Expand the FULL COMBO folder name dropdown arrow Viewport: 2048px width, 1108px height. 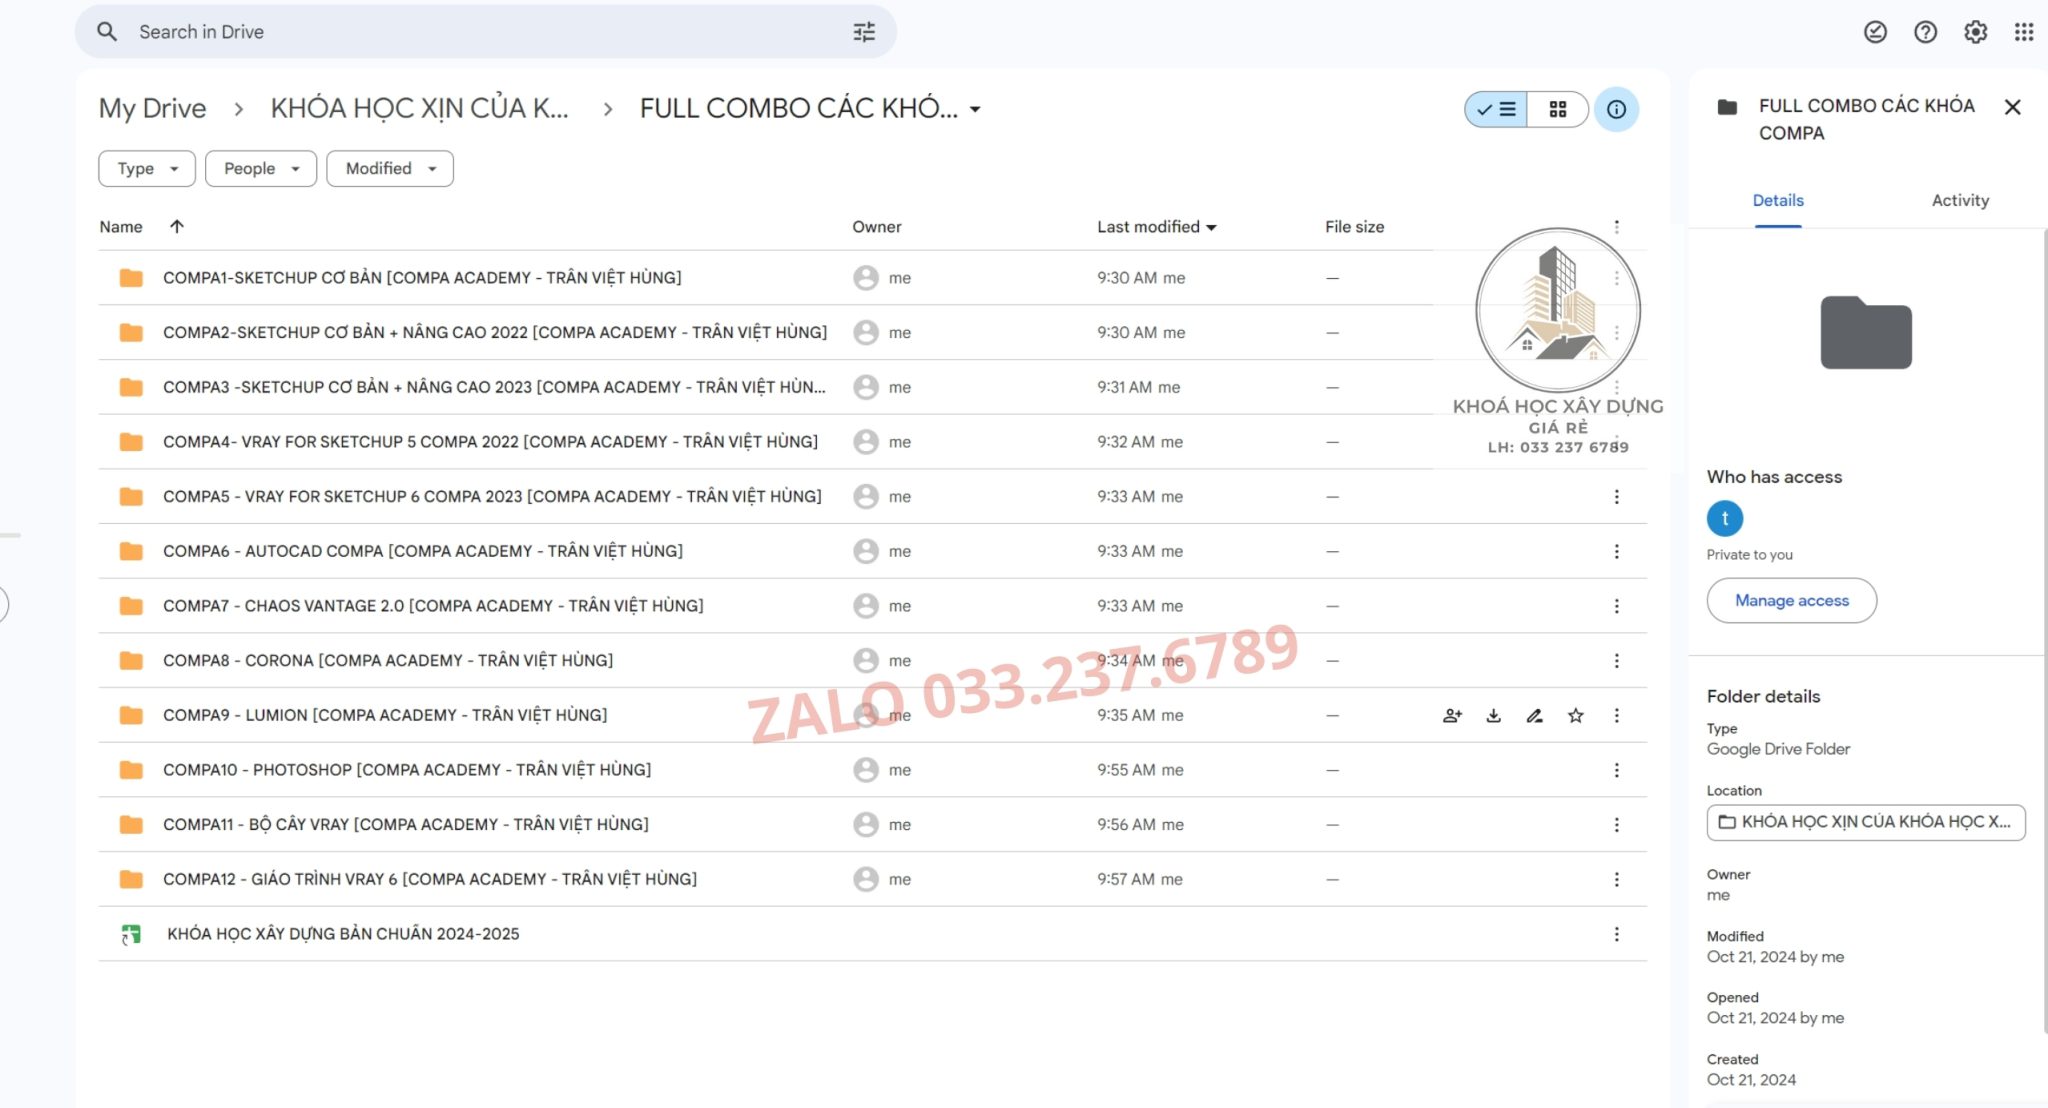coord(975,110)
